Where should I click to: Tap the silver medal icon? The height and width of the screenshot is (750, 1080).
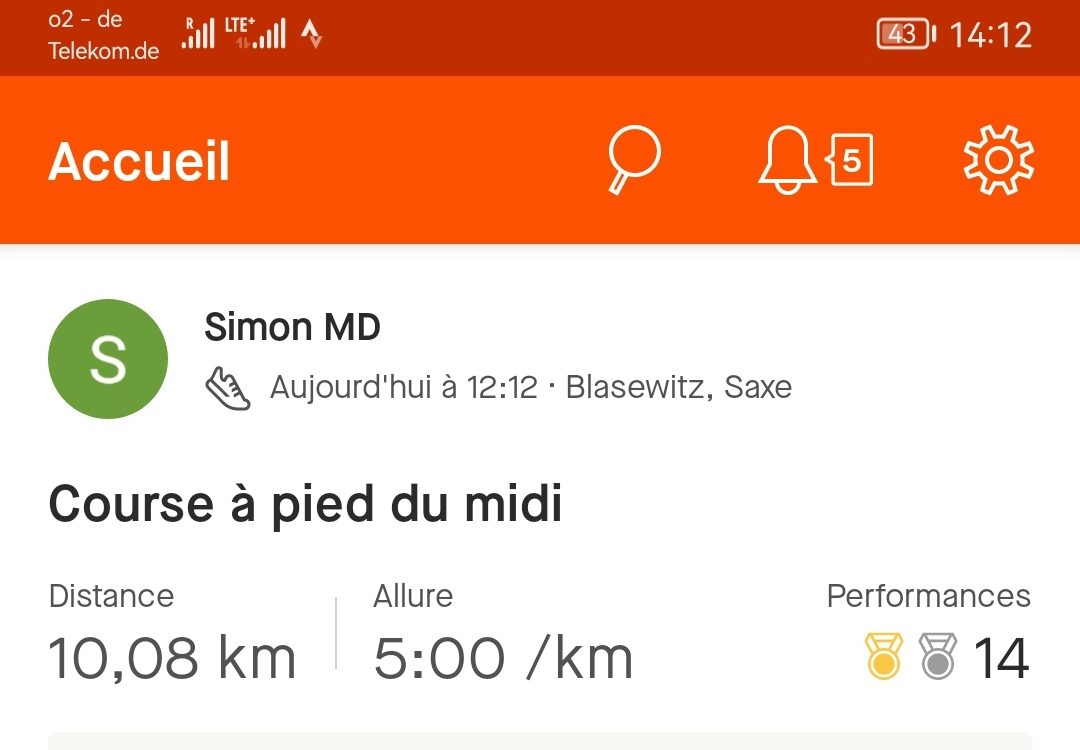point(937,656)
